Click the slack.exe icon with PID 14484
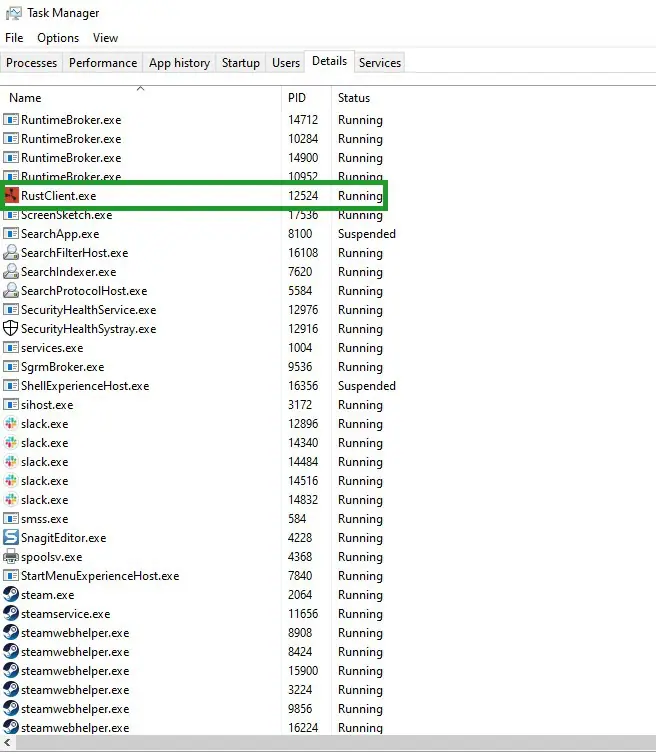 click(11, 461)
